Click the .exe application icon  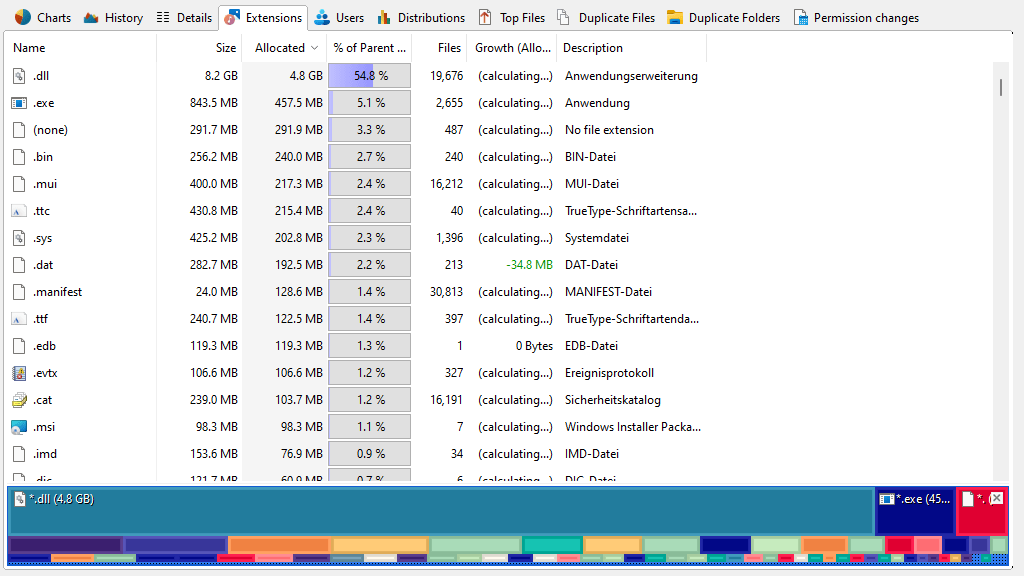pos(18,103)
